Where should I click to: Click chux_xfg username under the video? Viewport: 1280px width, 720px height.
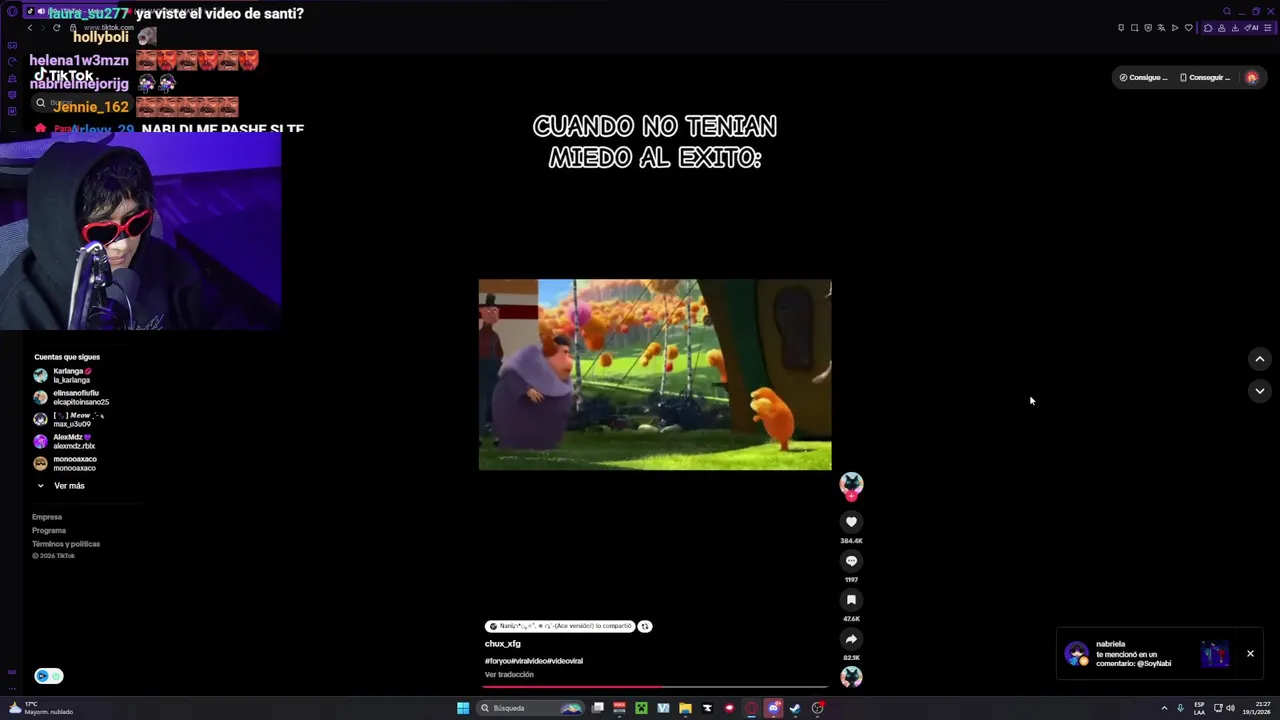pyautogui.click(x=503, y=644)
